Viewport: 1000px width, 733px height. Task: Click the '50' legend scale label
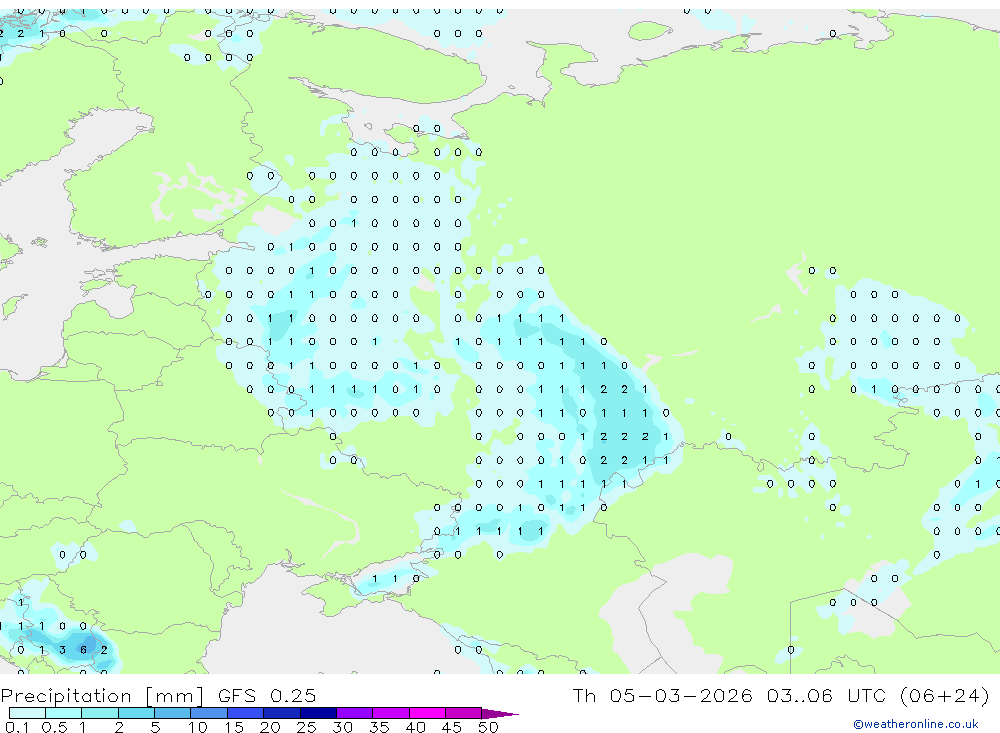[x=488, y=727]
